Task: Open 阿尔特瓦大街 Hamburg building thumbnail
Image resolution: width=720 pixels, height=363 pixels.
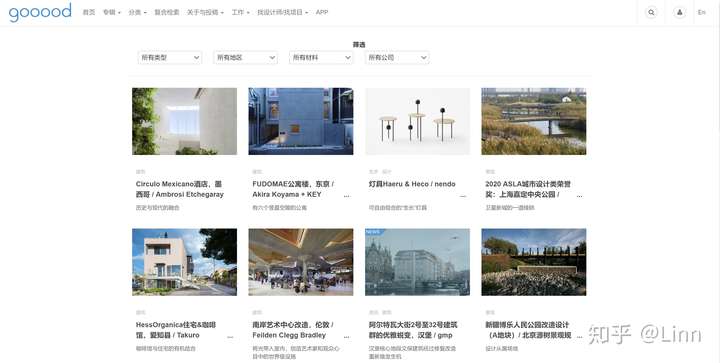Action: tap(417, 262)
